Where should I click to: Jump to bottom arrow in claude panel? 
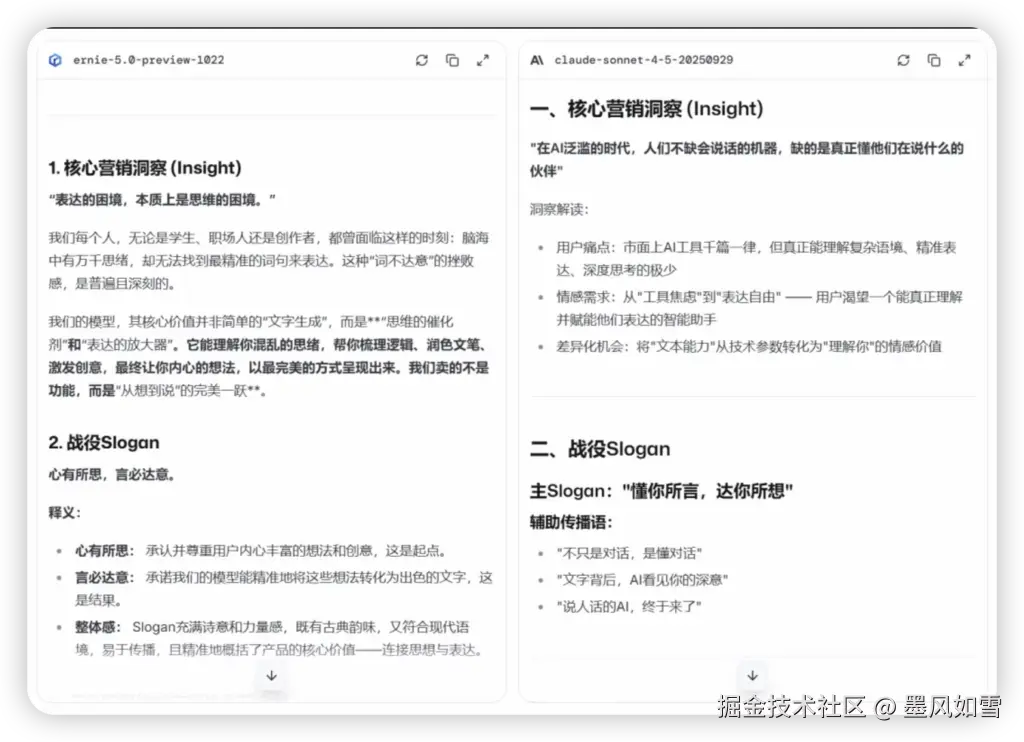pos(752,675)
